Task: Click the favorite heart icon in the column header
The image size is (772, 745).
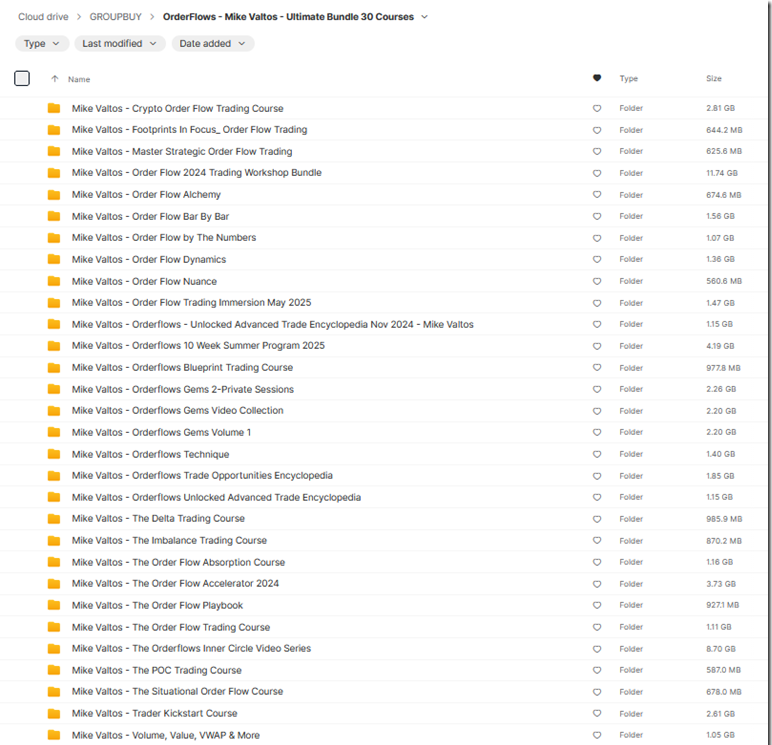Action: tap(597, 78)
